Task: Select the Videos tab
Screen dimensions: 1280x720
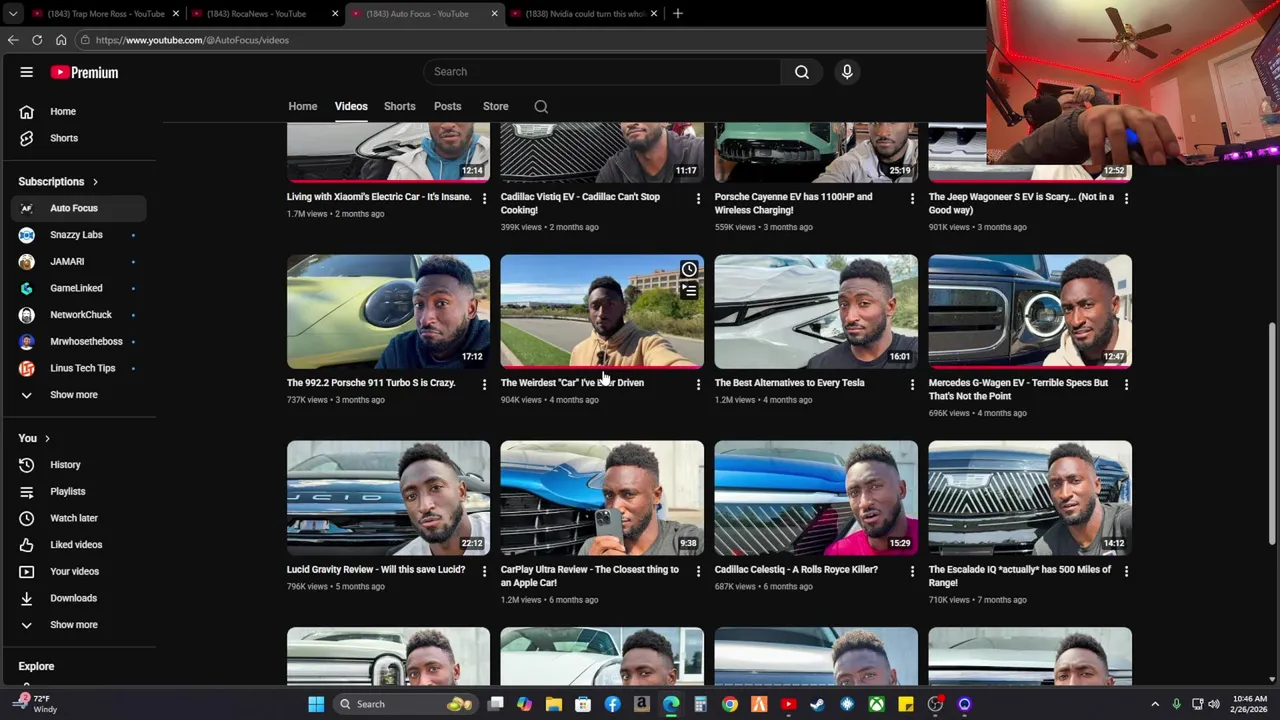Action: [351, 106]
